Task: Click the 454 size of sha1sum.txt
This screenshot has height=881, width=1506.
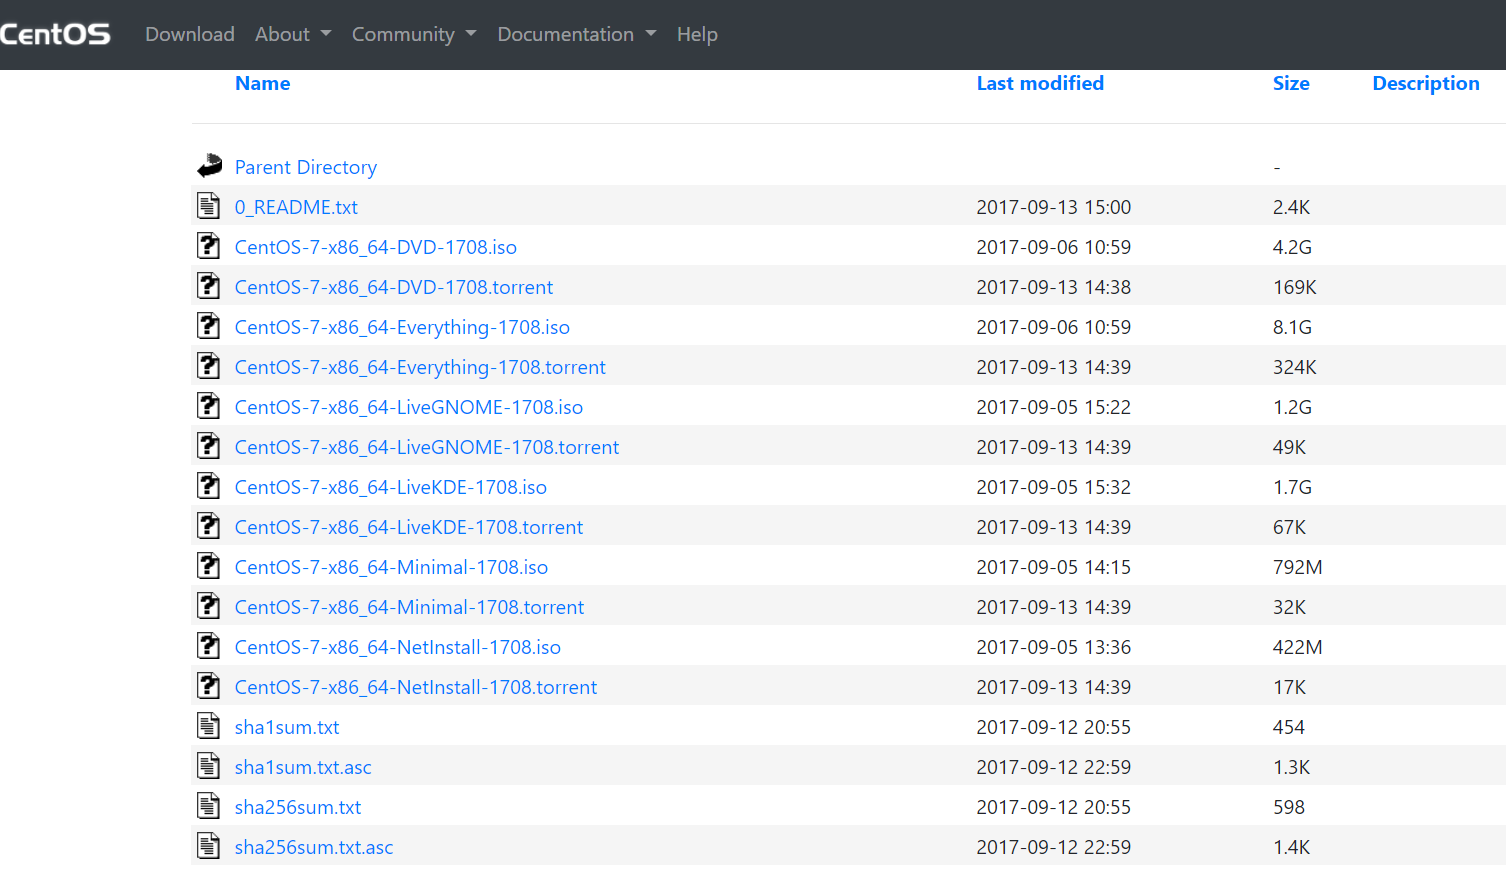Action: click(x=1289, y=727)
